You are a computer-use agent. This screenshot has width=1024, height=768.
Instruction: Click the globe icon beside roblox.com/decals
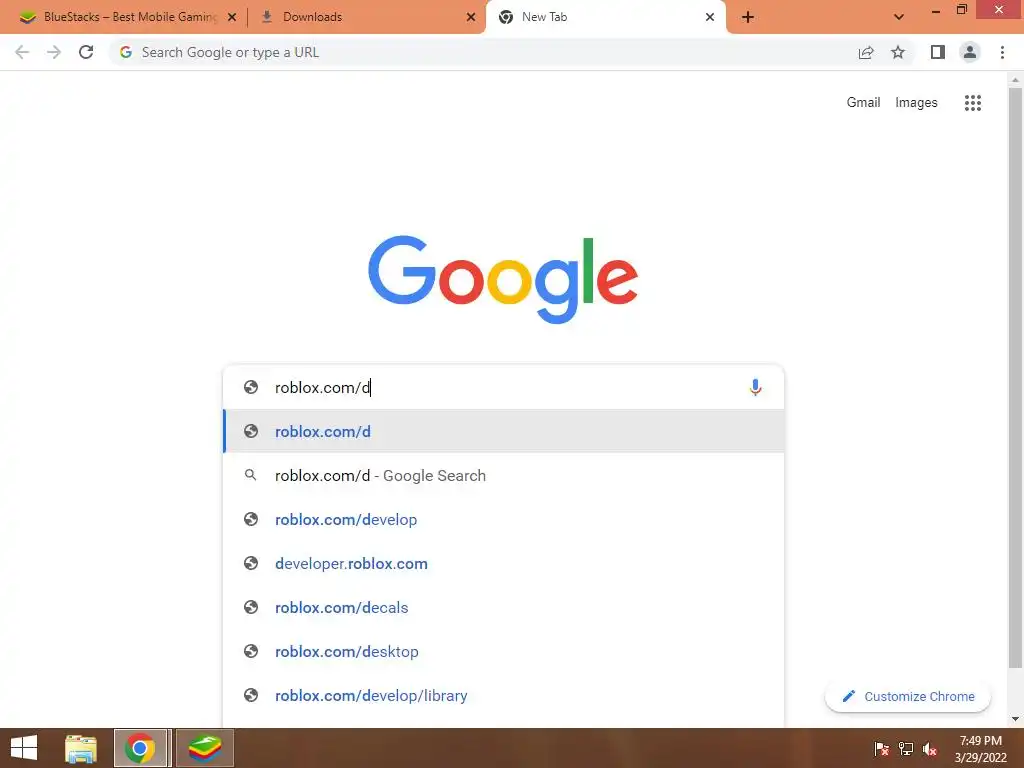[x=251, y=607]
